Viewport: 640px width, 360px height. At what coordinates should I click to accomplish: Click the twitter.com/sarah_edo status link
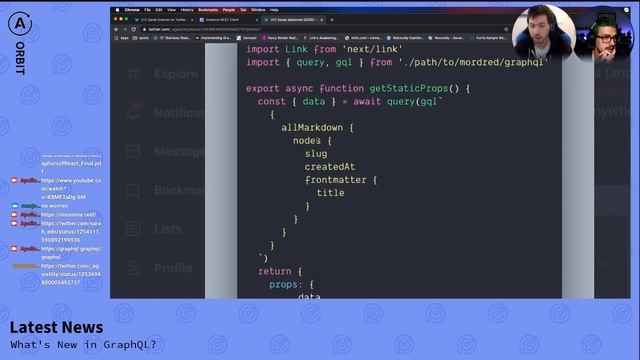click(x=71, y=232)
